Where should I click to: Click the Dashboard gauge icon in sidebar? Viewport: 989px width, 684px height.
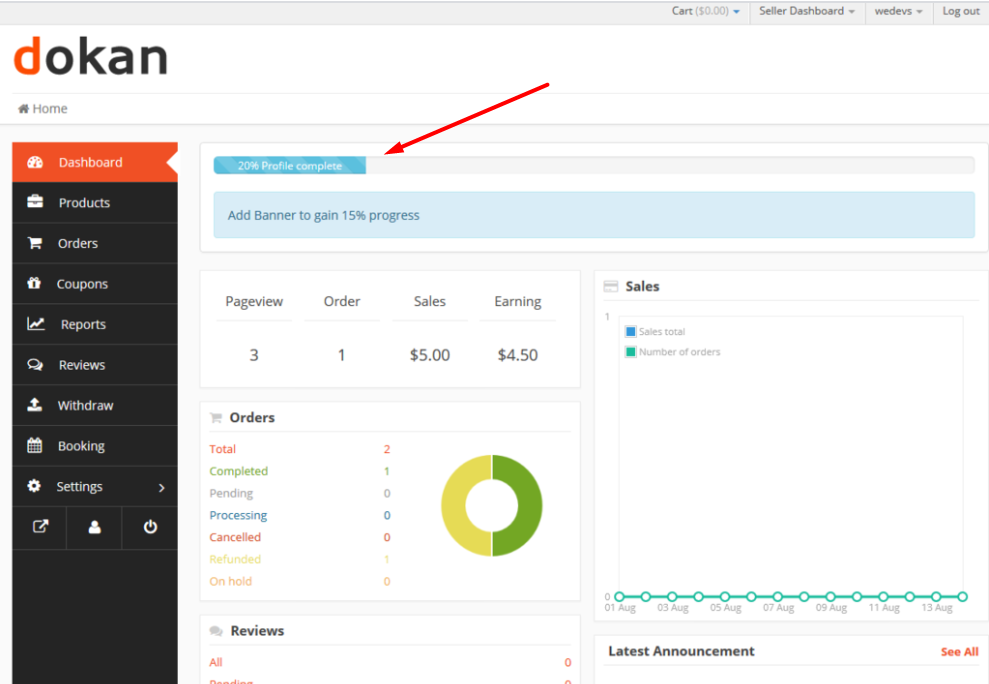pyautogui.click(x=35, y=162)
